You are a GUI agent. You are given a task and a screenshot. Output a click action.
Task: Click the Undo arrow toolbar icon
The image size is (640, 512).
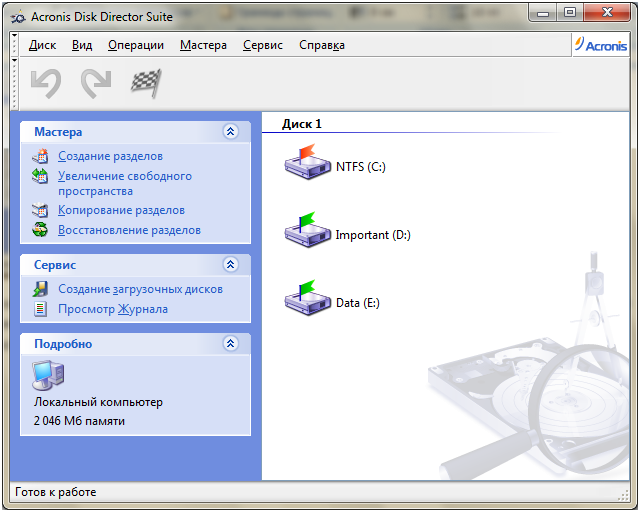(46, 84)
